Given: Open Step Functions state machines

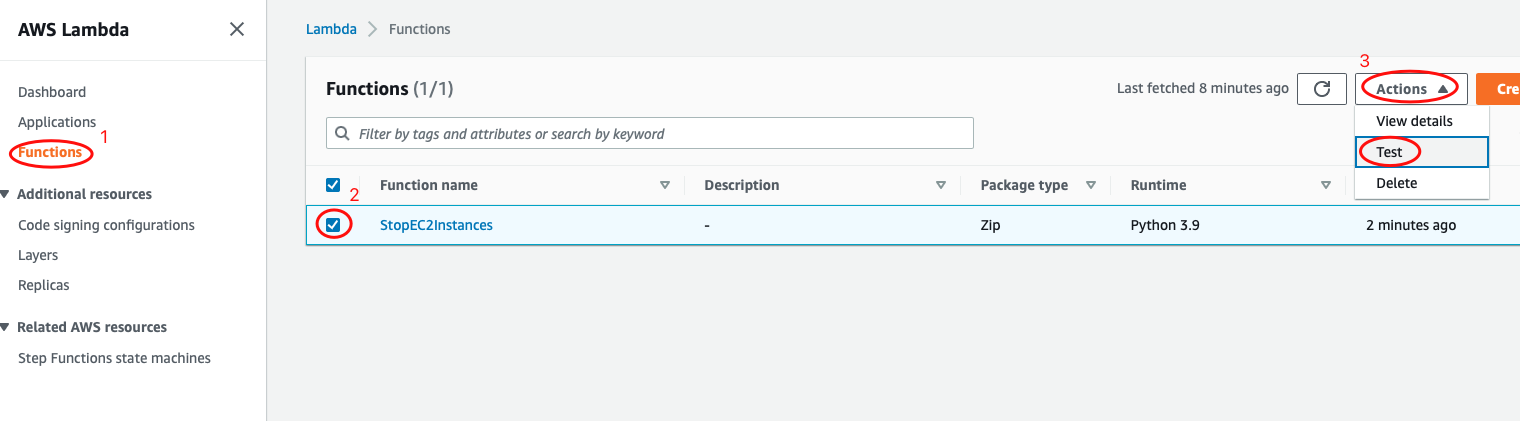Looking at the screenshot, I should [114, 358].
